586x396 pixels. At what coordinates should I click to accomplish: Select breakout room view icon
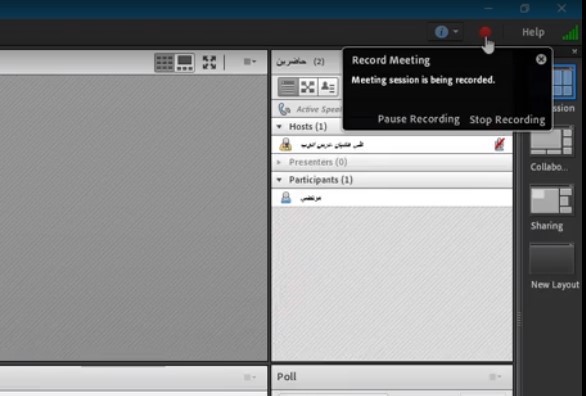click(x=308, y=87)
